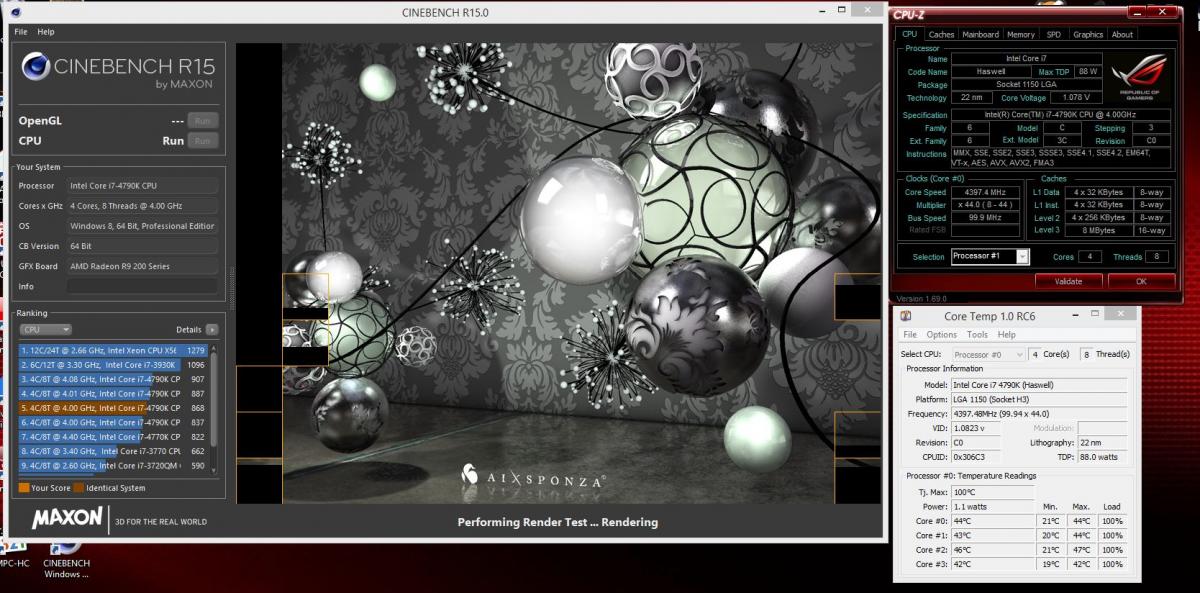Image resolution: width=1200 pixels, height=593 pixels.
Task: Open the Help menu in Cinebench
Action: tap(46, 32)
